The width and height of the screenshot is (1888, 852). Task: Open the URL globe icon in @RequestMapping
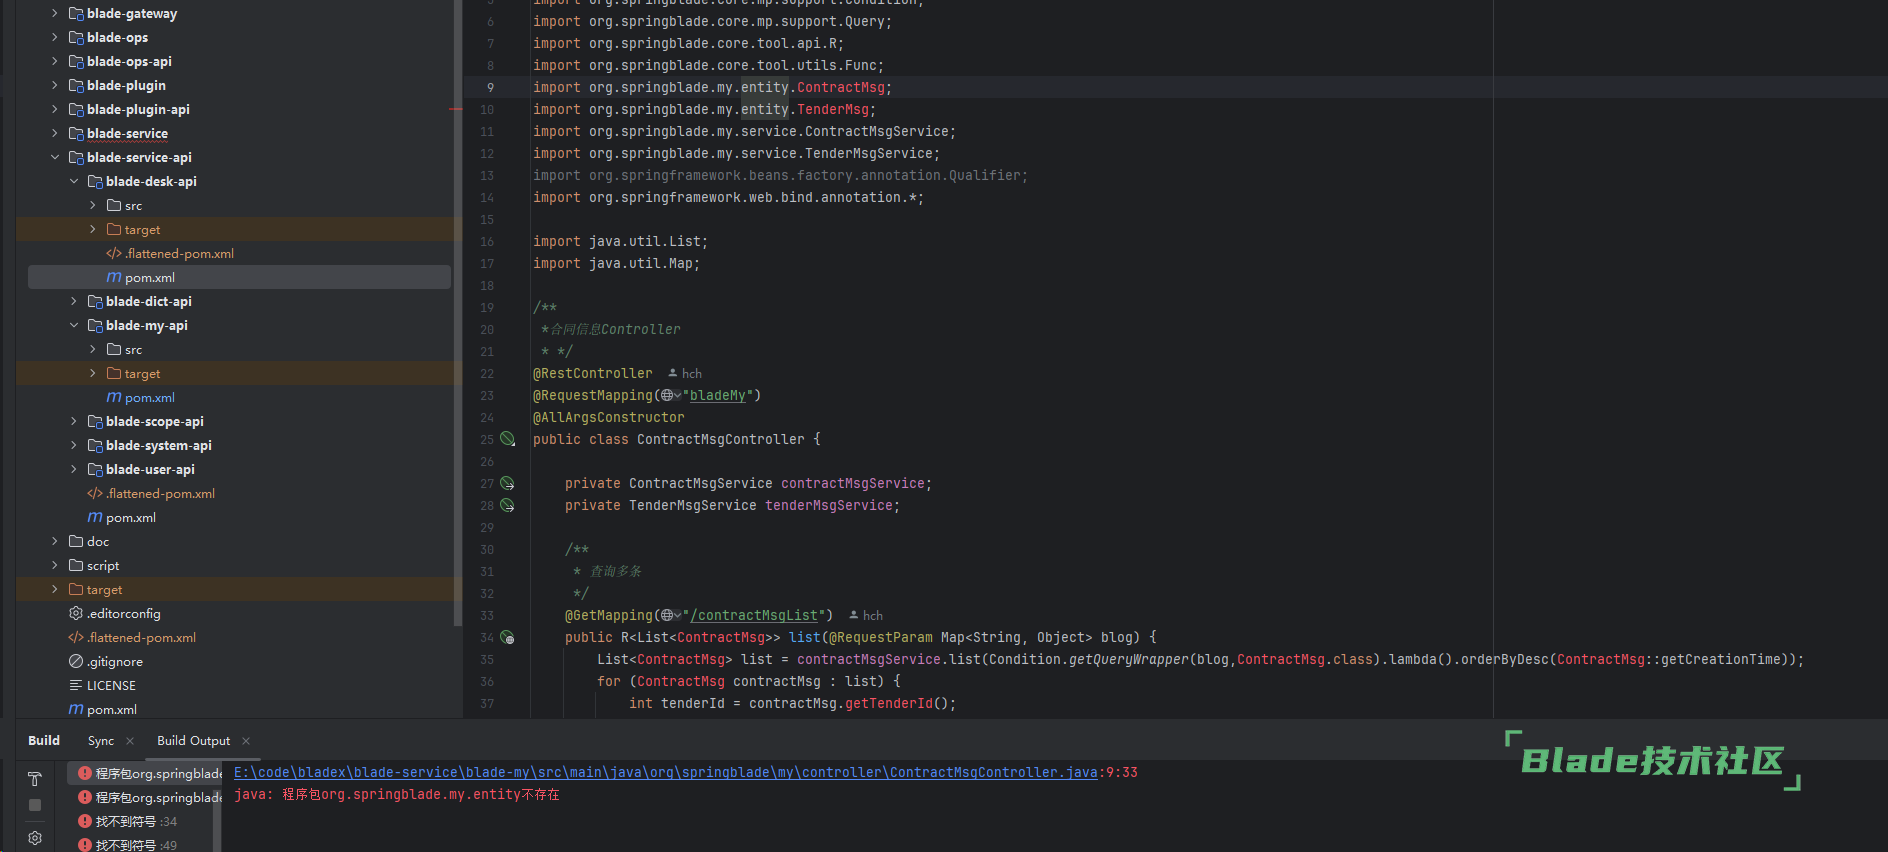click(x=670, y=395)
